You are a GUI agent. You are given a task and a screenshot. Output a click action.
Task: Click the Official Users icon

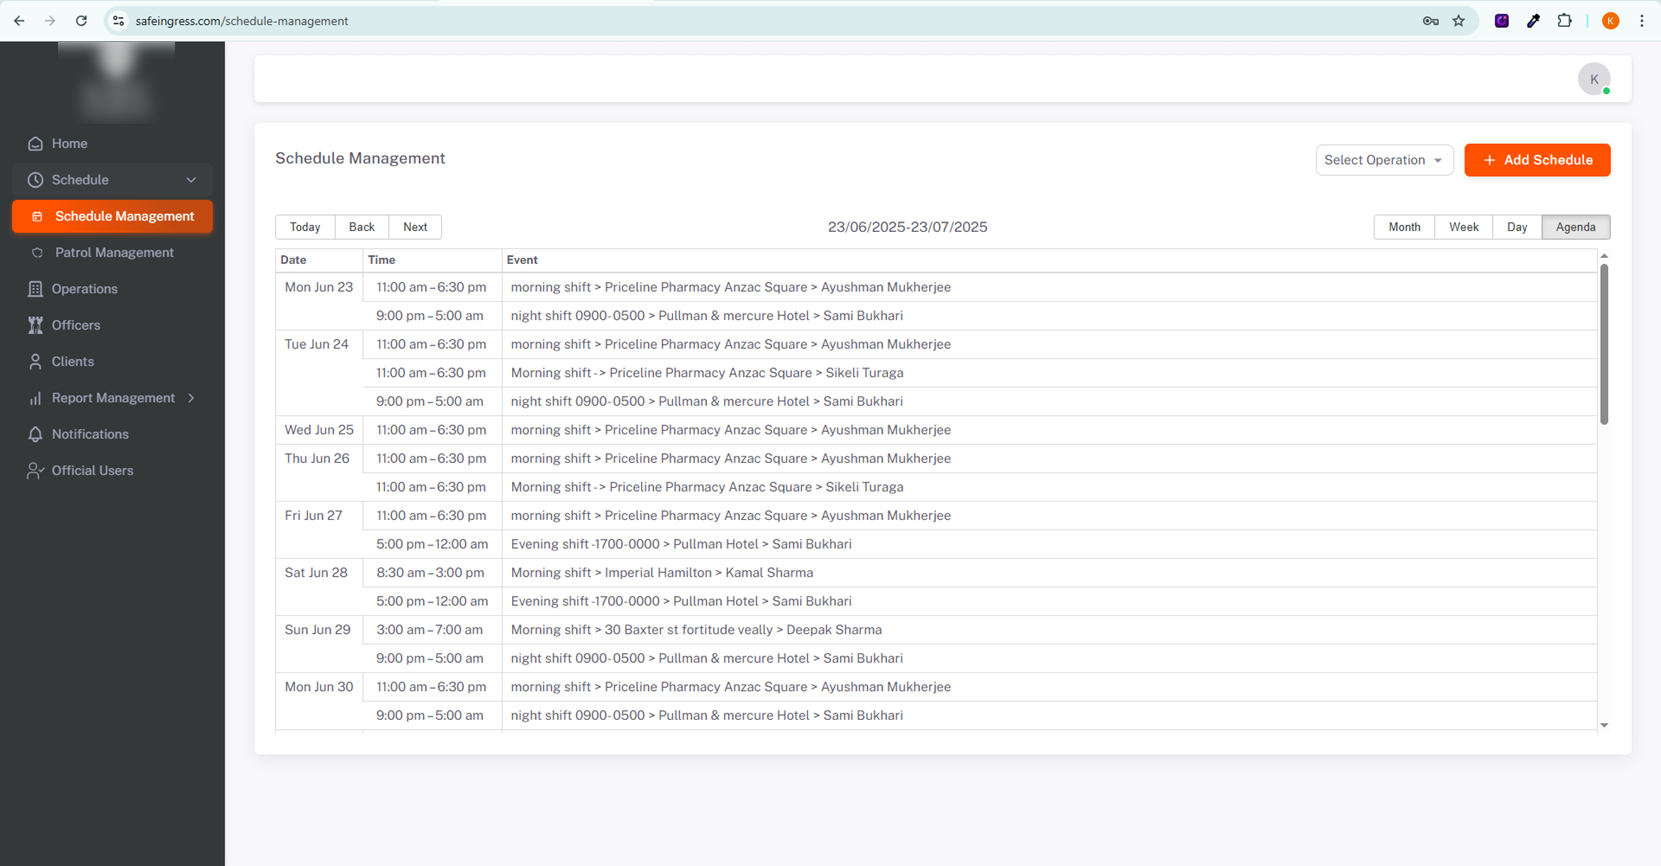pos(36,471)
